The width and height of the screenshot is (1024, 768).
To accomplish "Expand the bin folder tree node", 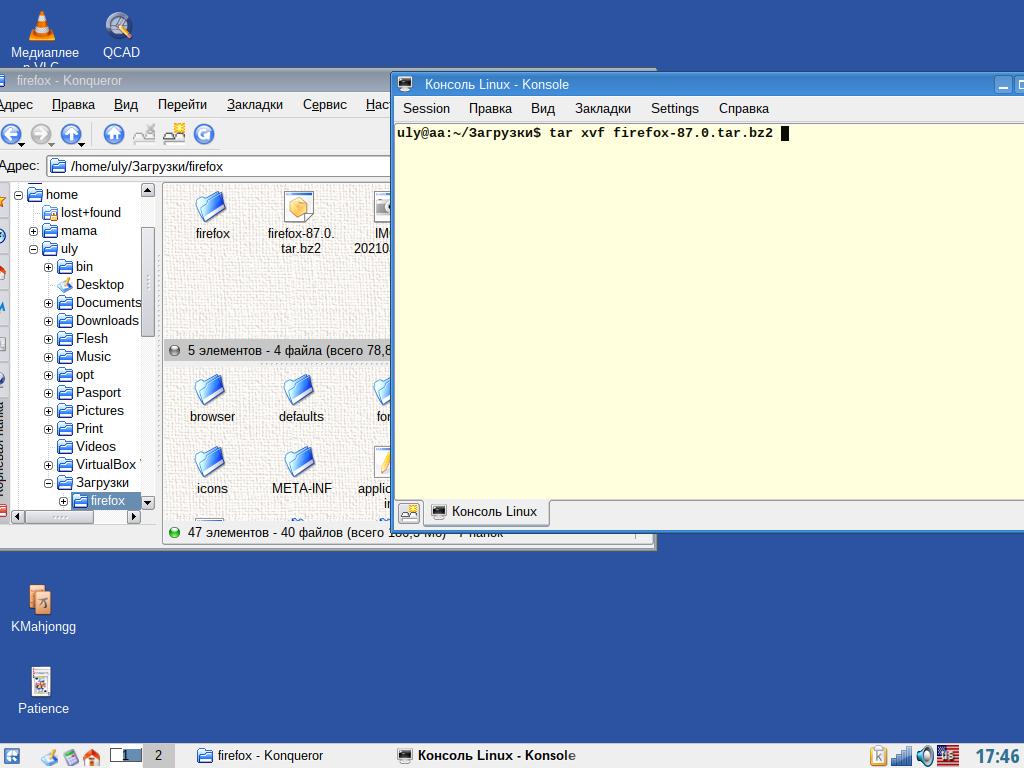I will 48,267.
